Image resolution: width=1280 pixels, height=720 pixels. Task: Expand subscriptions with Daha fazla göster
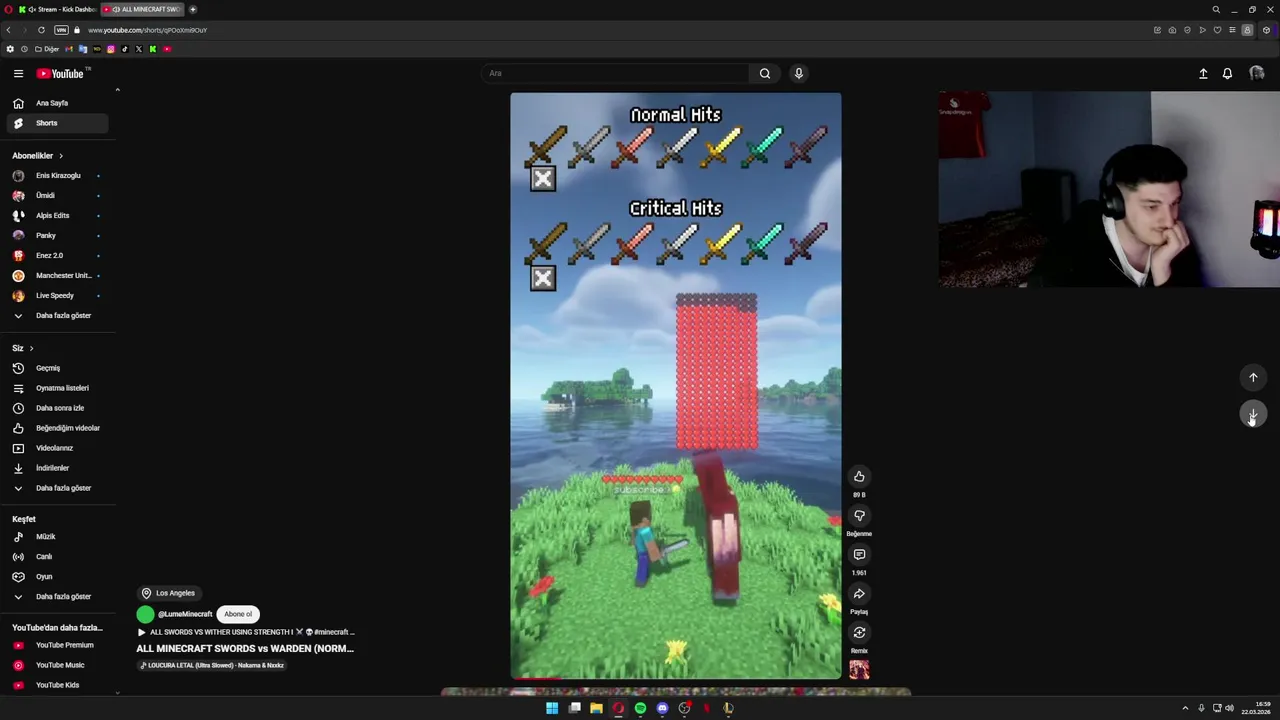[58, 316]
